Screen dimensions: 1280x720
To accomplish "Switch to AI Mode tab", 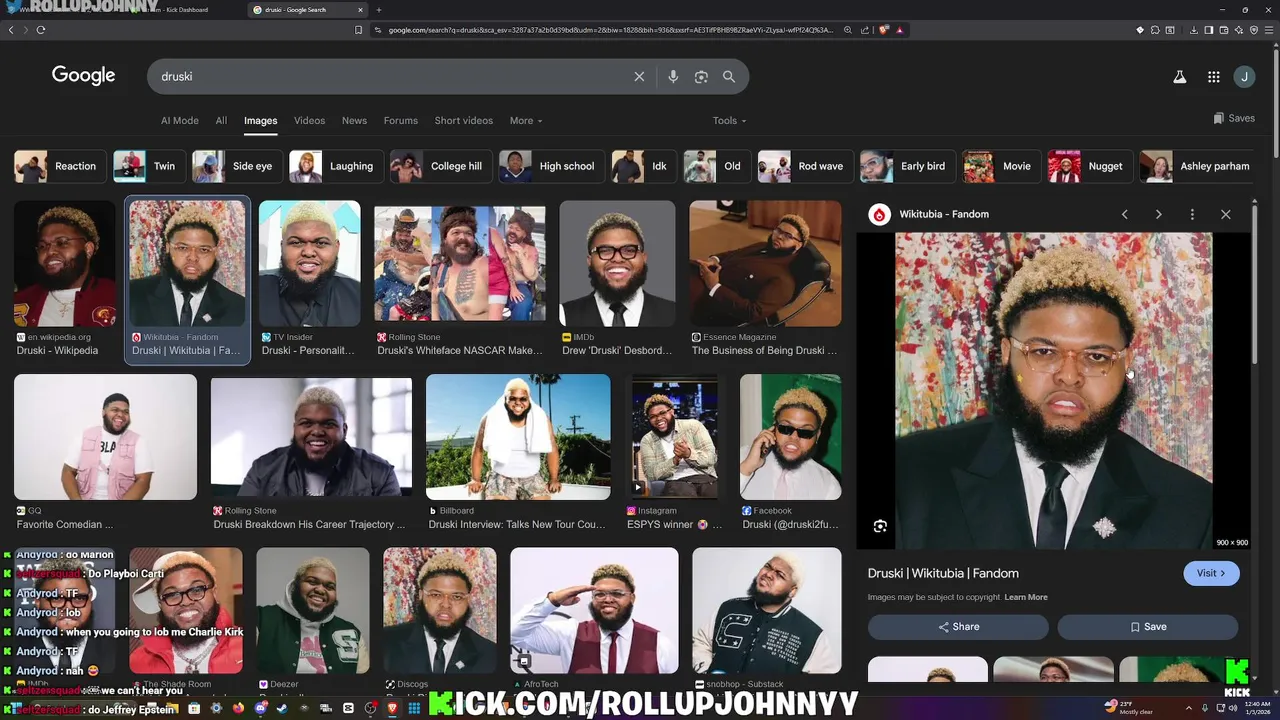I will 180,121.
